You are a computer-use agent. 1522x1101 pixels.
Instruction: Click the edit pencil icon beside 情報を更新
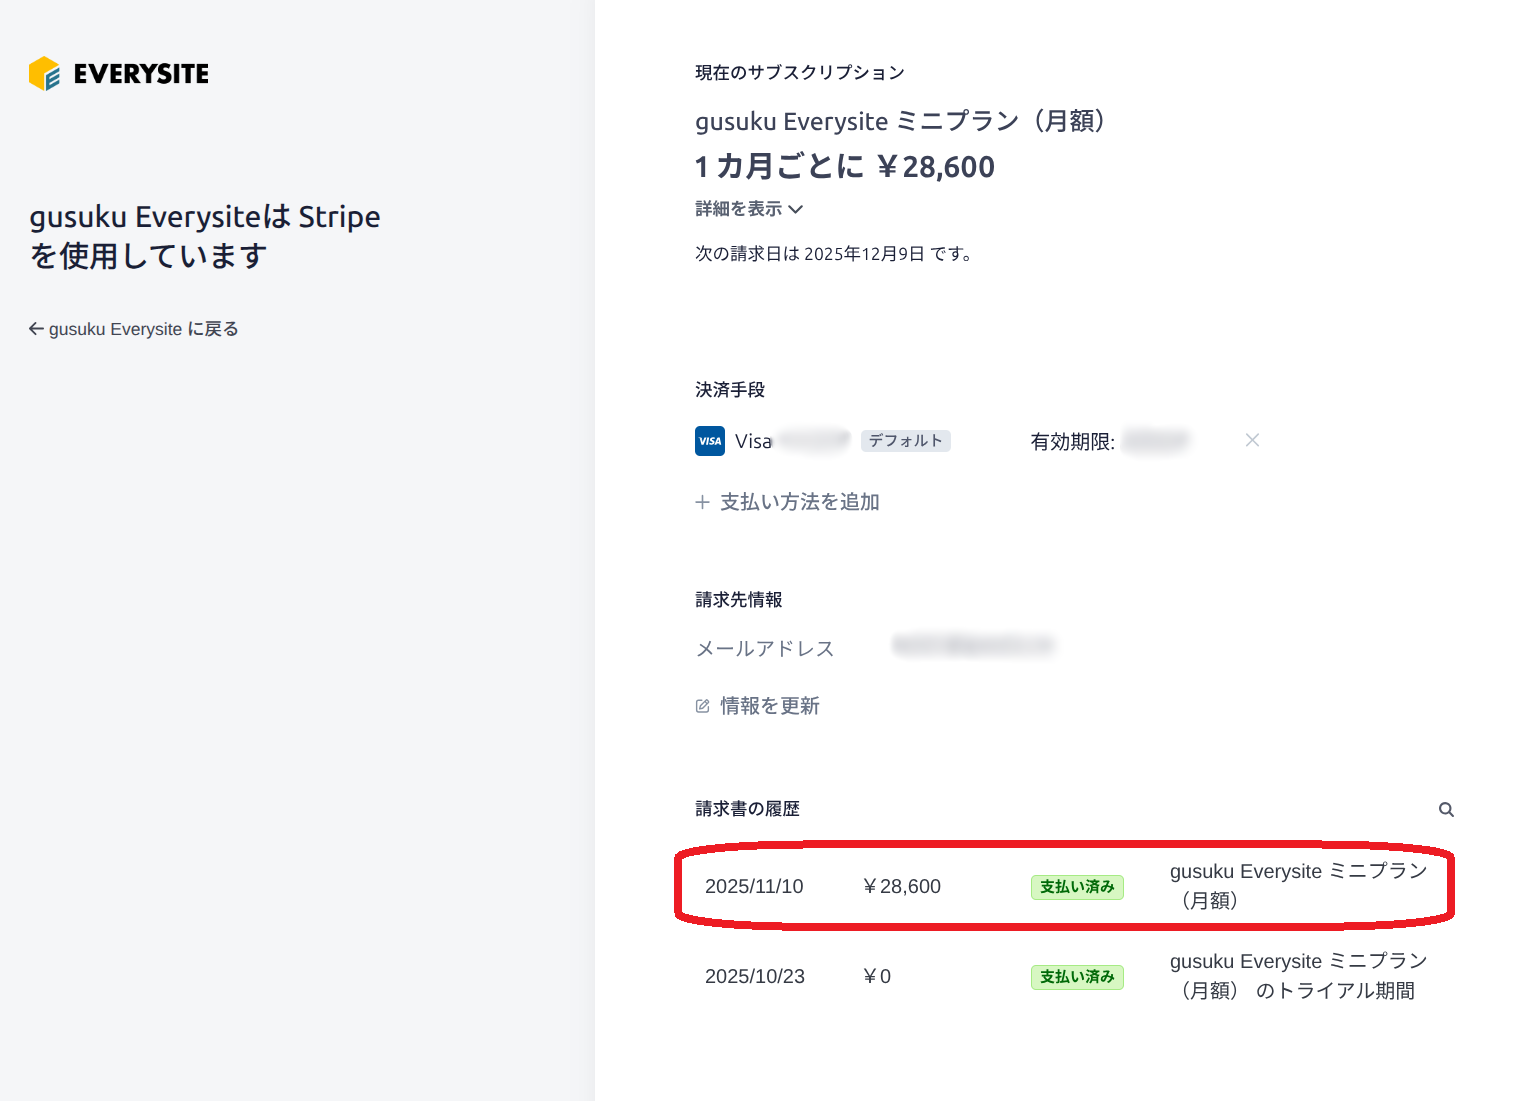(x=702, y=706)
